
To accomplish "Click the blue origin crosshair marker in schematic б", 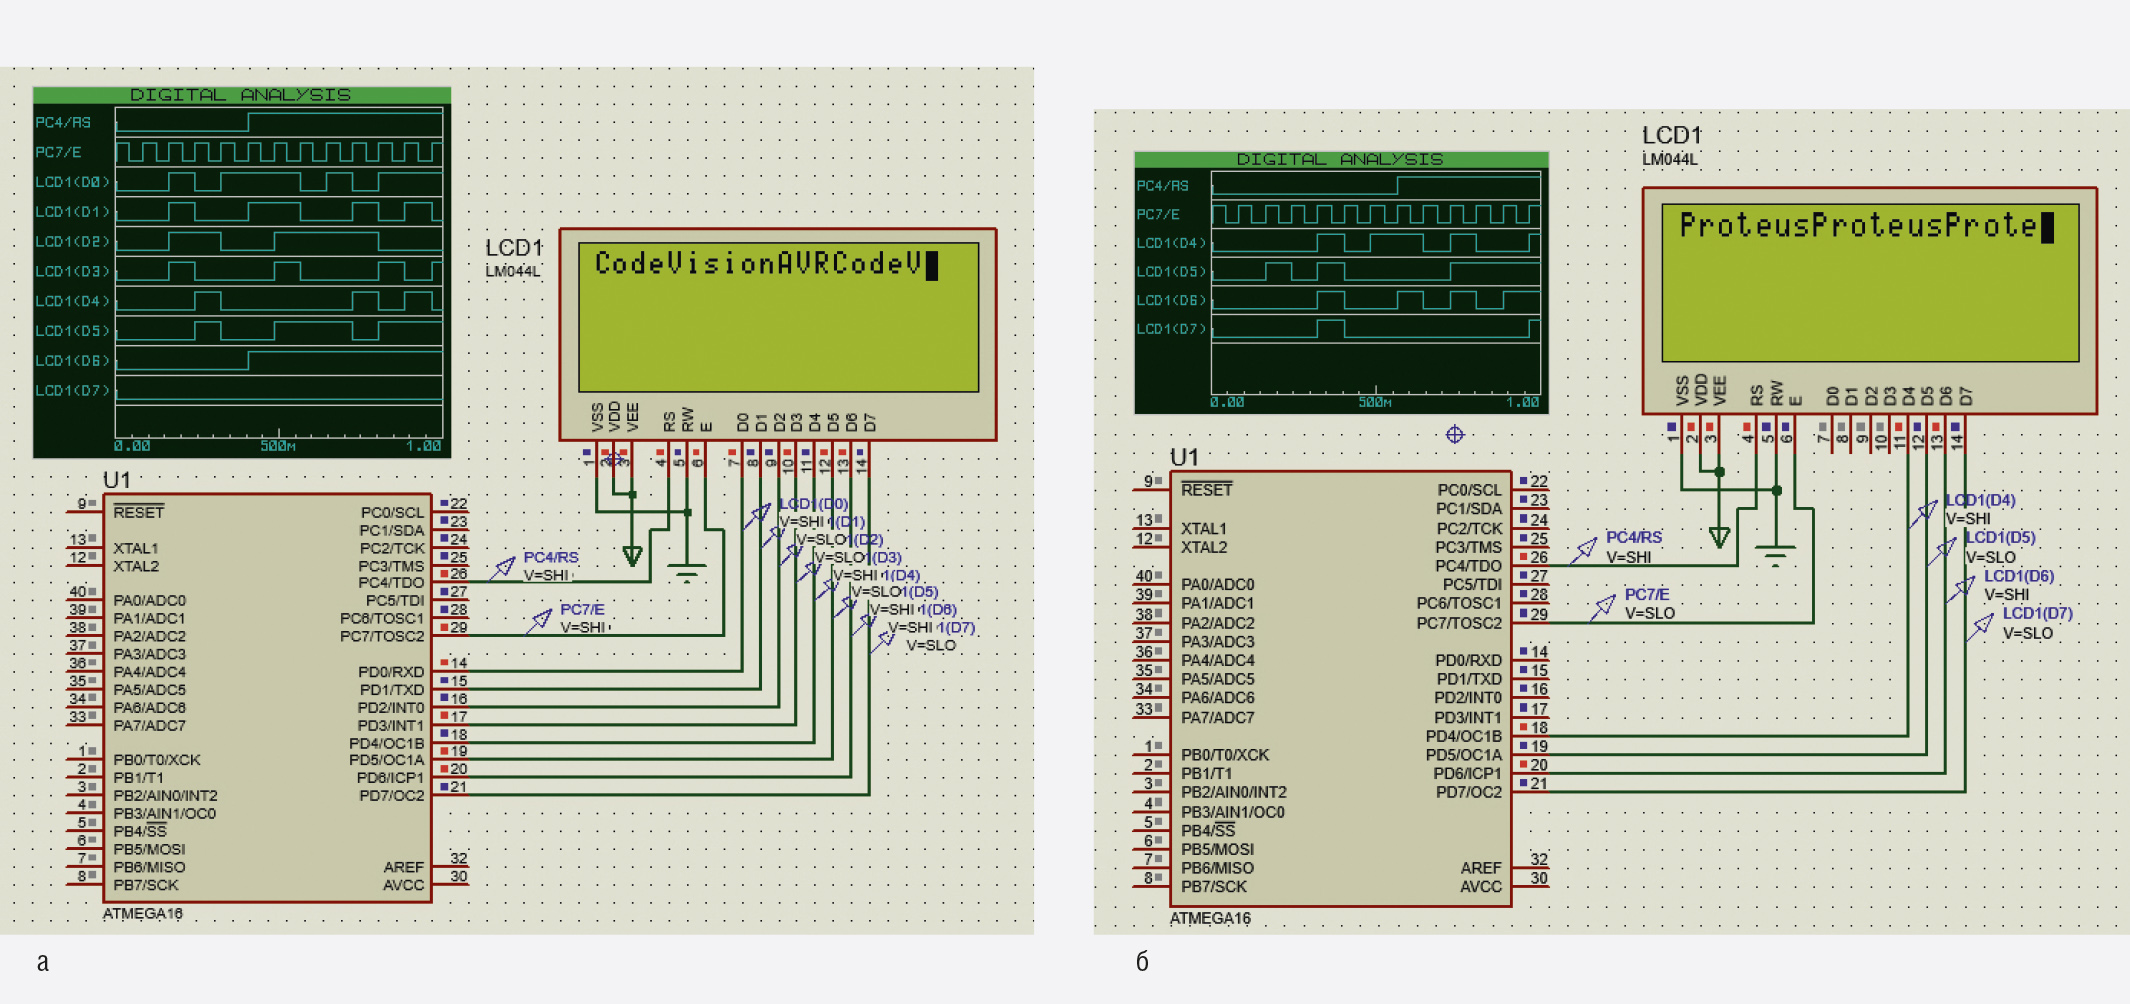I will 1455,434.
